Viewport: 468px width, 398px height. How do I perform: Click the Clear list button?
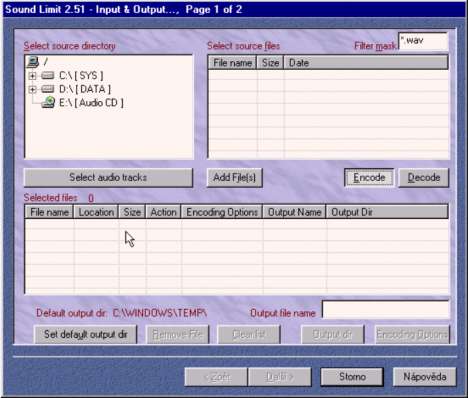pyautogui.click(x=249, y=334)
